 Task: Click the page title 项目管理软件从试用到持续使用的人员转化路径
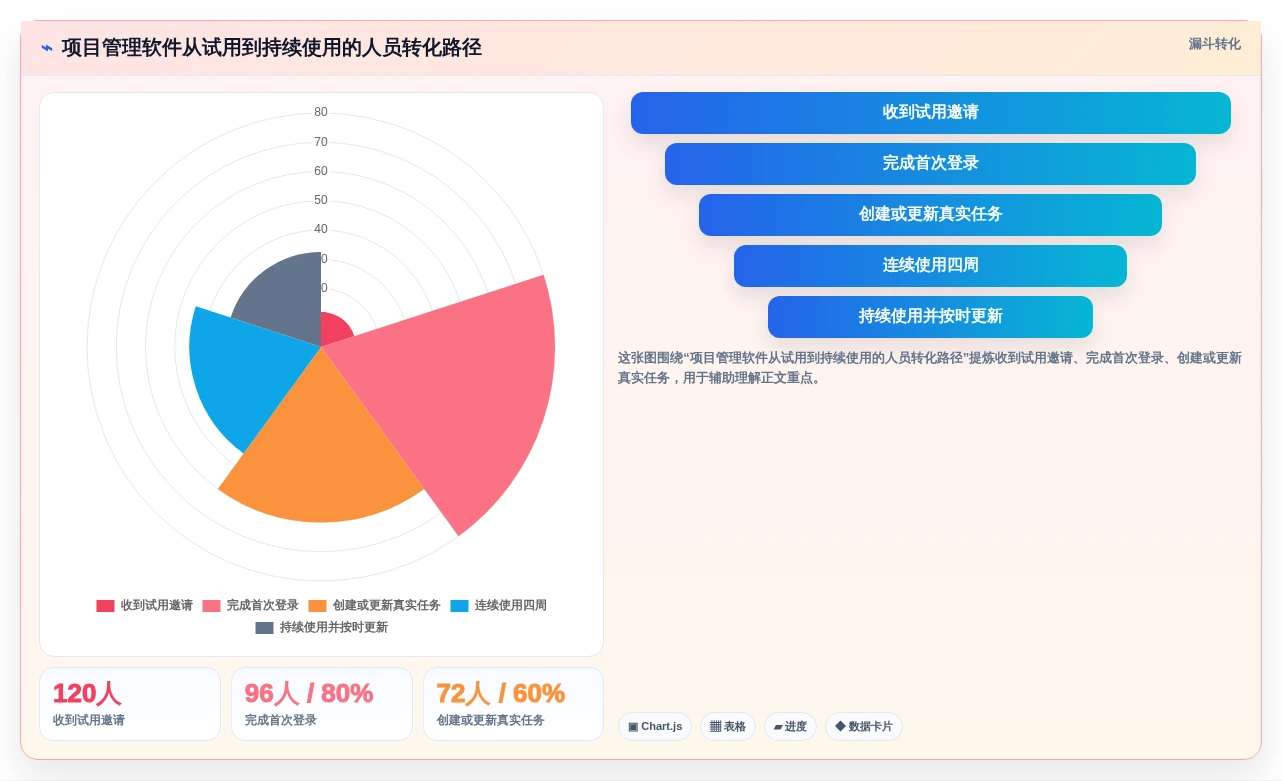coord(271,48)
